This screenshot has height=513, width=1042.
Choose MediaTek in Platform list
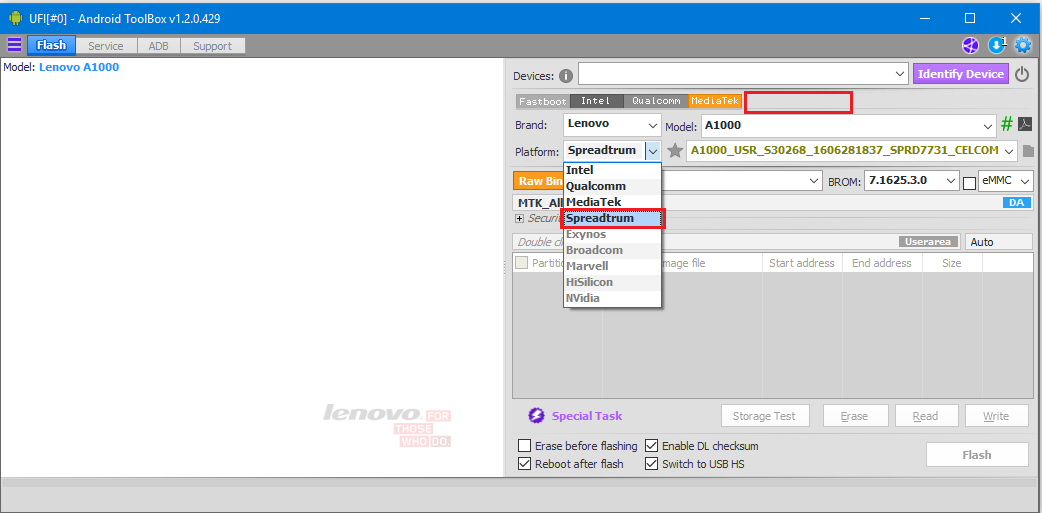612,202
